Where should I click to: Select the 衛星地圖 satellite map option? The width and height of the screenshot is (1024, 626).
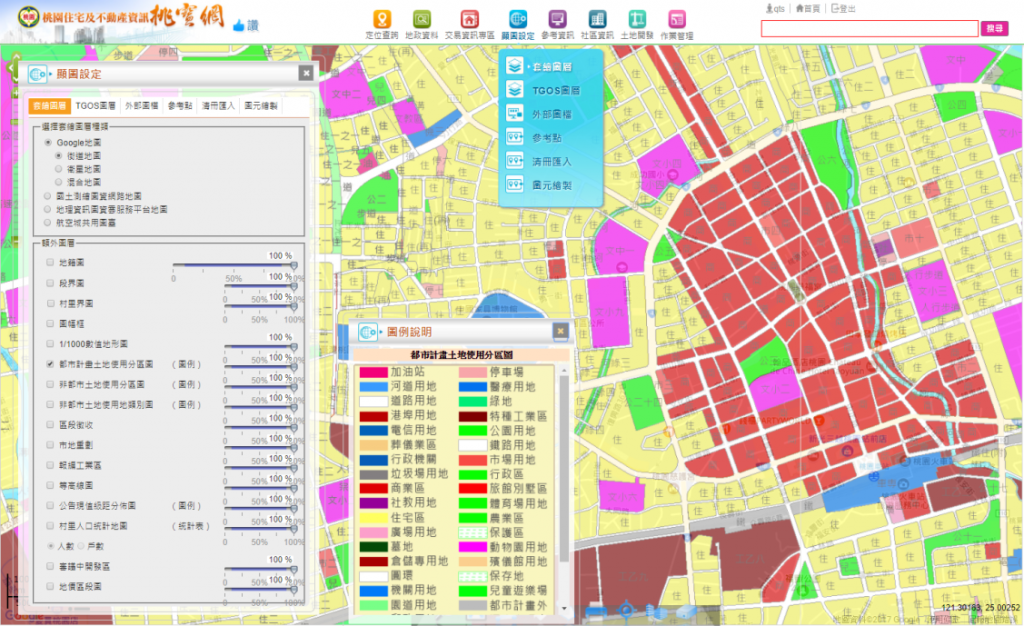[x=58, y=169]
